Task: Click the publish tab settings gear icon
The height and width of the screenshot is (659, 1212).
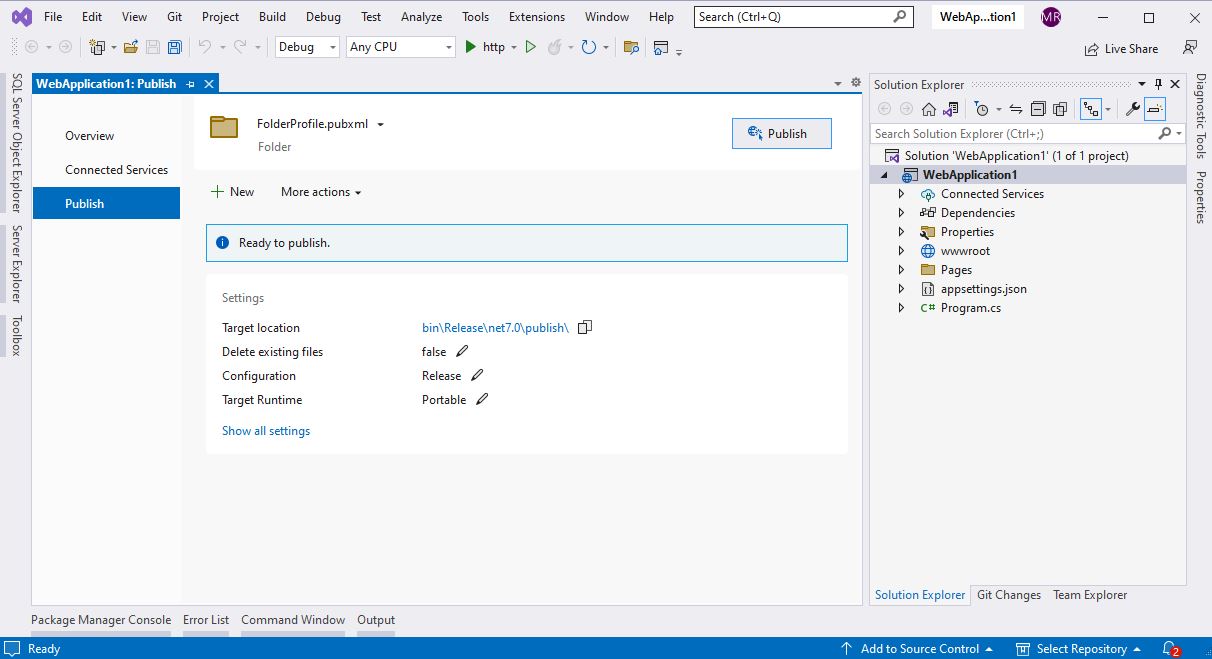Action: (855, 83)
